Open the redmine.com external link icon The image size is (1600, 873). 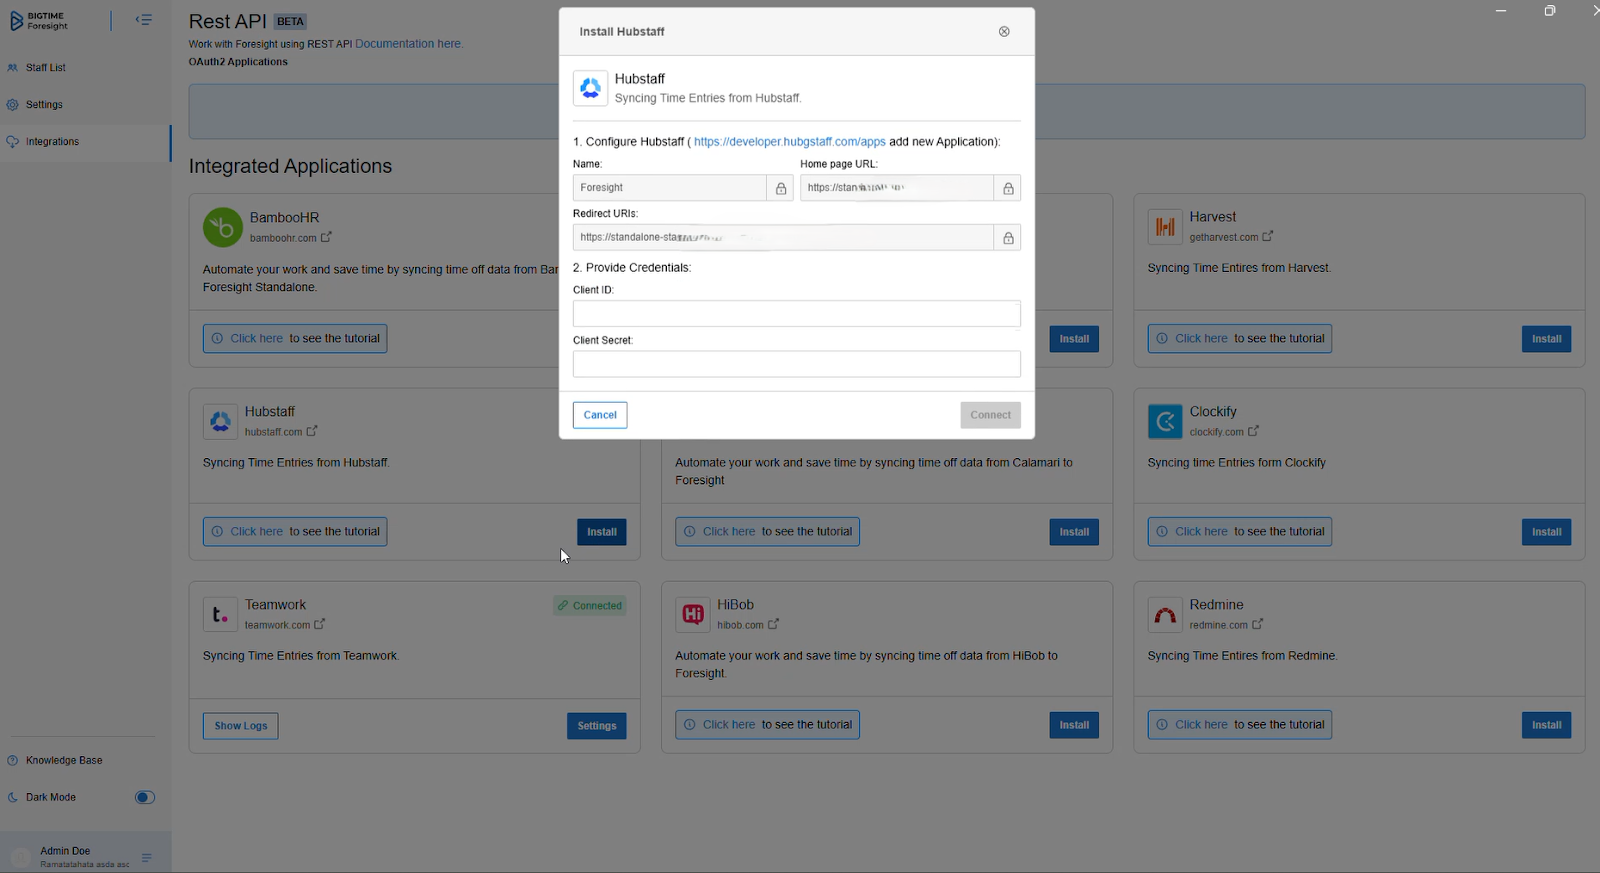(x=1258, y=625)
